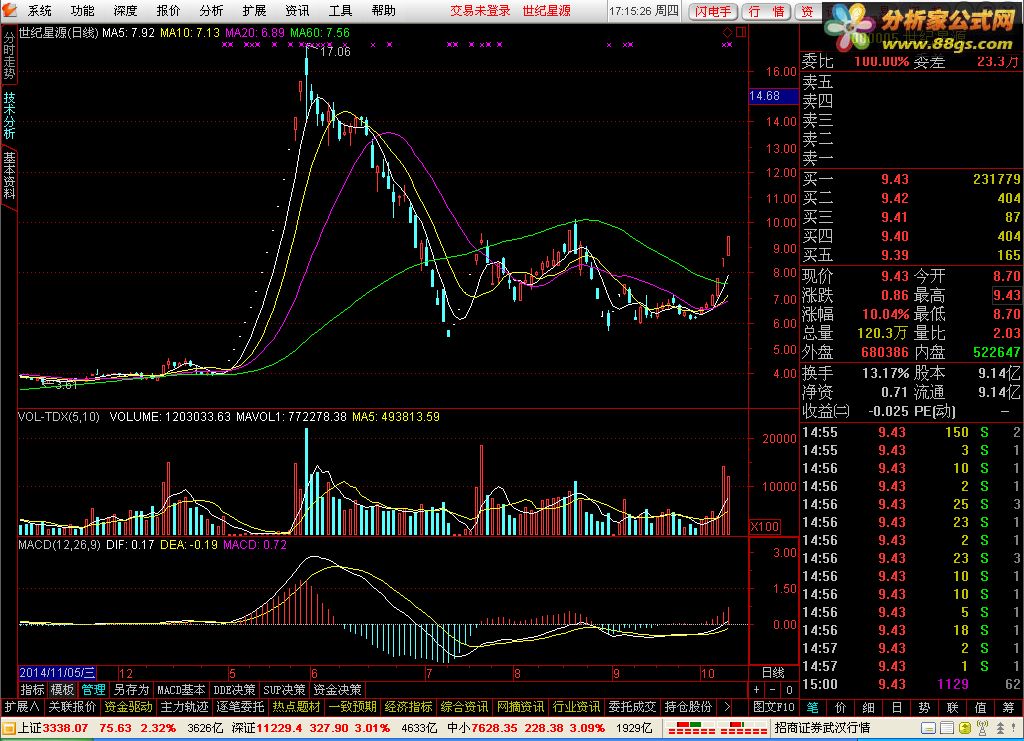The height and width of the screenshot is (741, 1024).
Task: Apply the DDE决策 template
Action: pyautogui.click(x=234, y=689)
